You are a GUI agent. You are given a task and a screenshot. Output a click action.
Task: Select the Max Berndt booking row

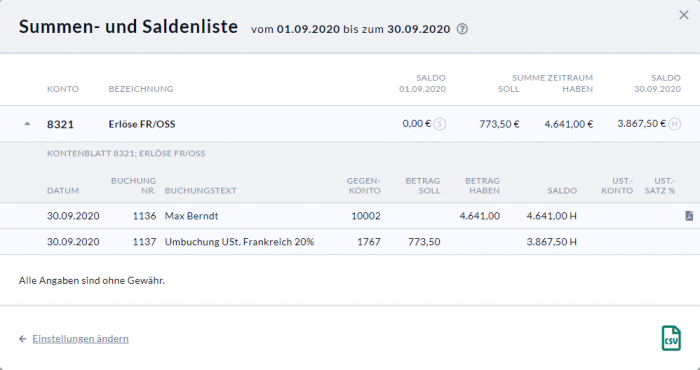tap(350, 216)
